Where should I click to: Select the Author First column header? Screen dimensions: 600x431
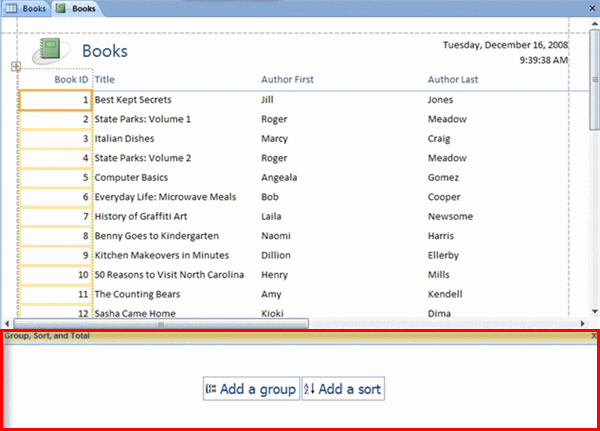[290, 79]
